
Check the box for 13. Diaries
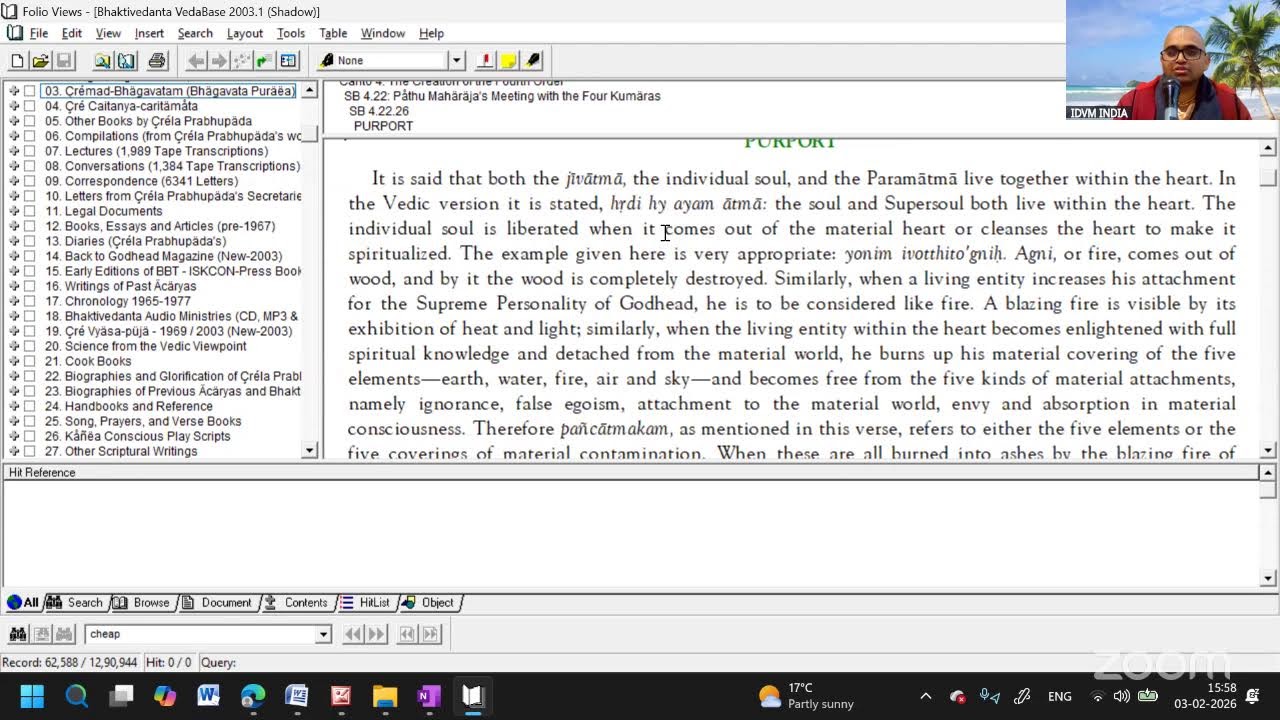click(30, 241)
